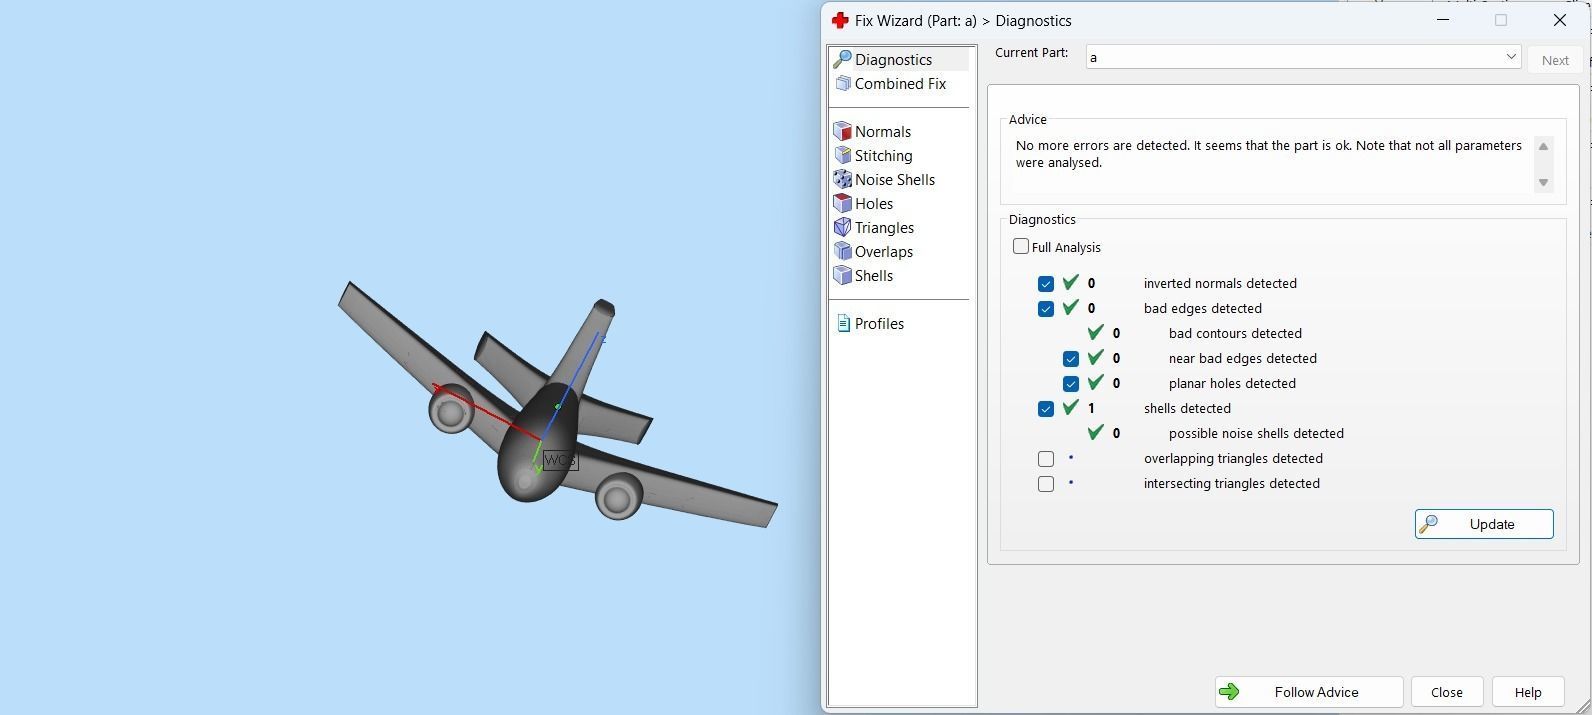The image size is (1592, 715).
Task: Select the Shells page label
Action: (x=874, y=276)
